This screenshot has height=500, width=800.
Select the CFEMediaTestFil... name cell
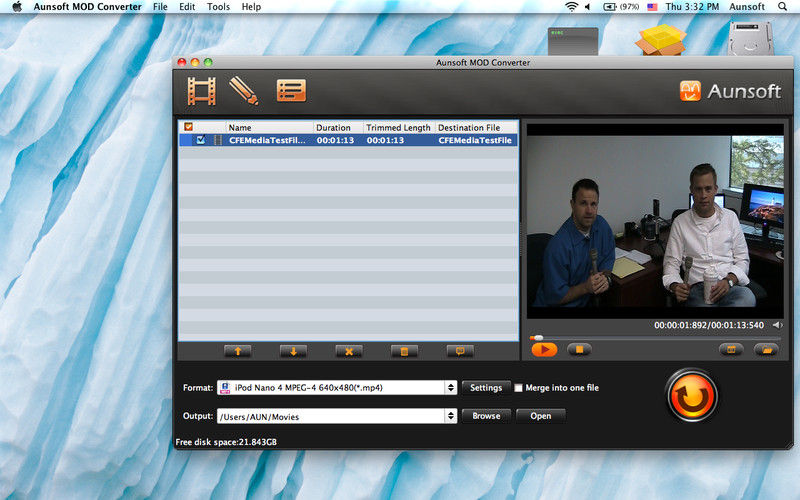point(267,140)
